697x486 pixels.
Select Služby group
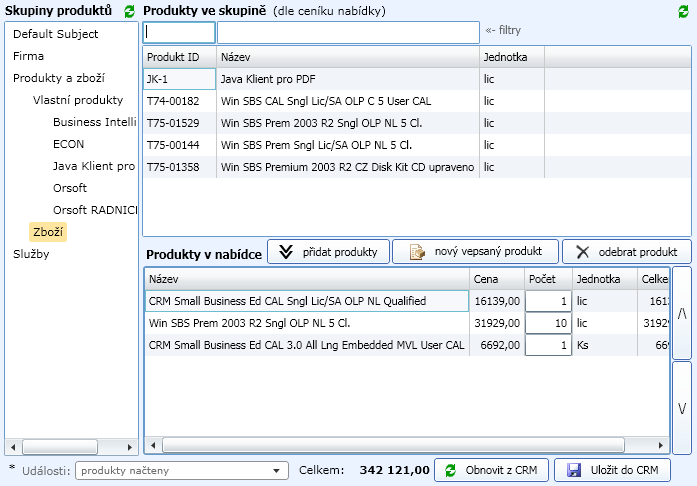[31, 254]
